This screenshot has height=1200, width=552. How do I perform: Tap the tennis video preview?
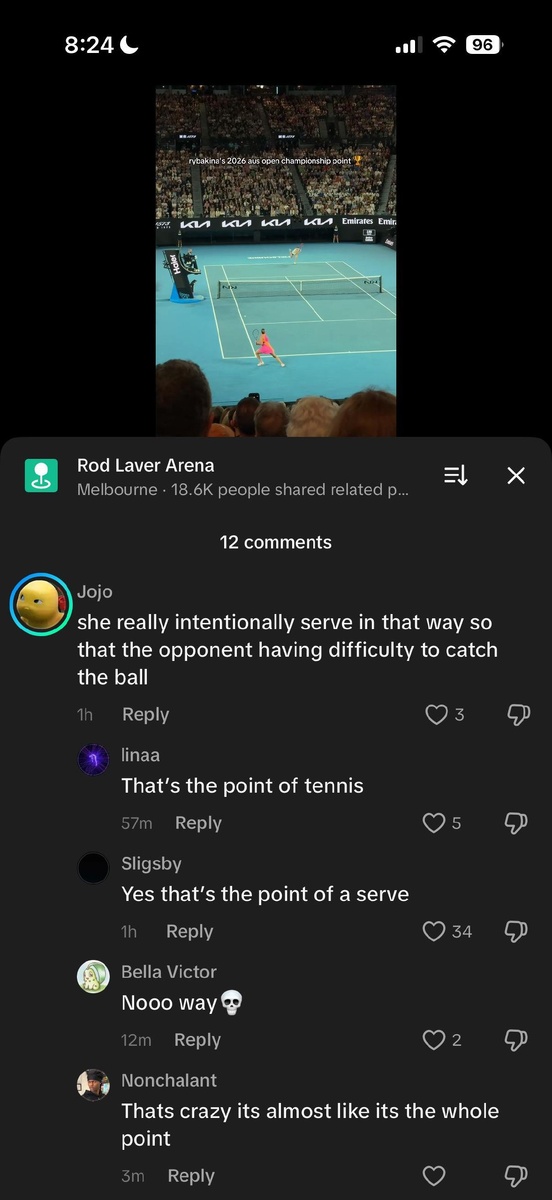[276, 260]
